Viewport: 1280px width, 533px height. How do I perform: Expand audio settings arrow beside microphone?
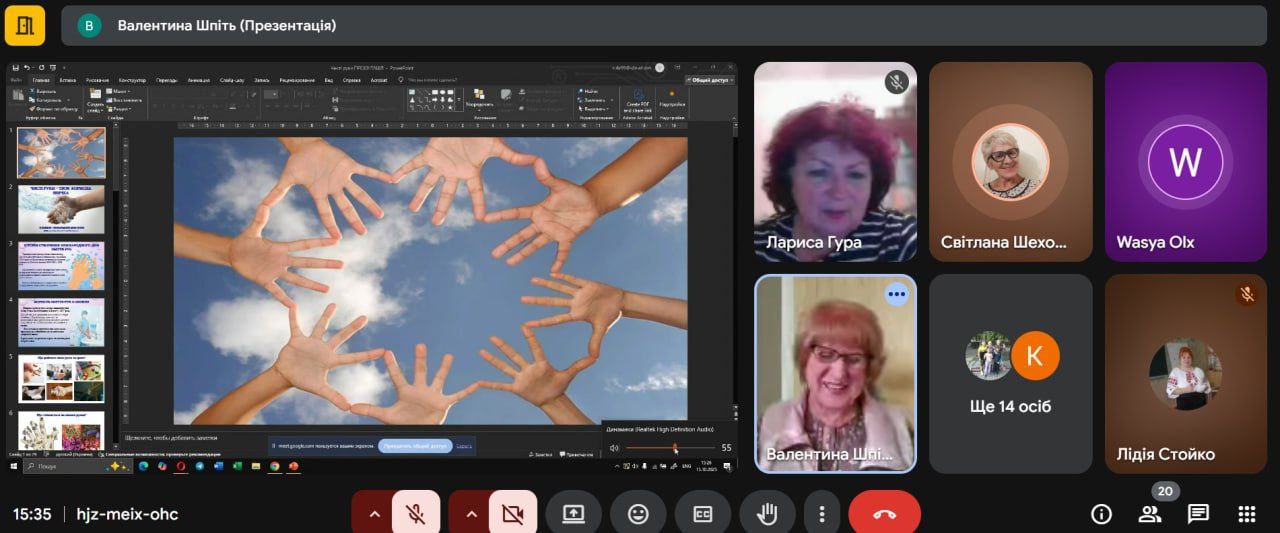pyautogui.click(x=374, y=514)
